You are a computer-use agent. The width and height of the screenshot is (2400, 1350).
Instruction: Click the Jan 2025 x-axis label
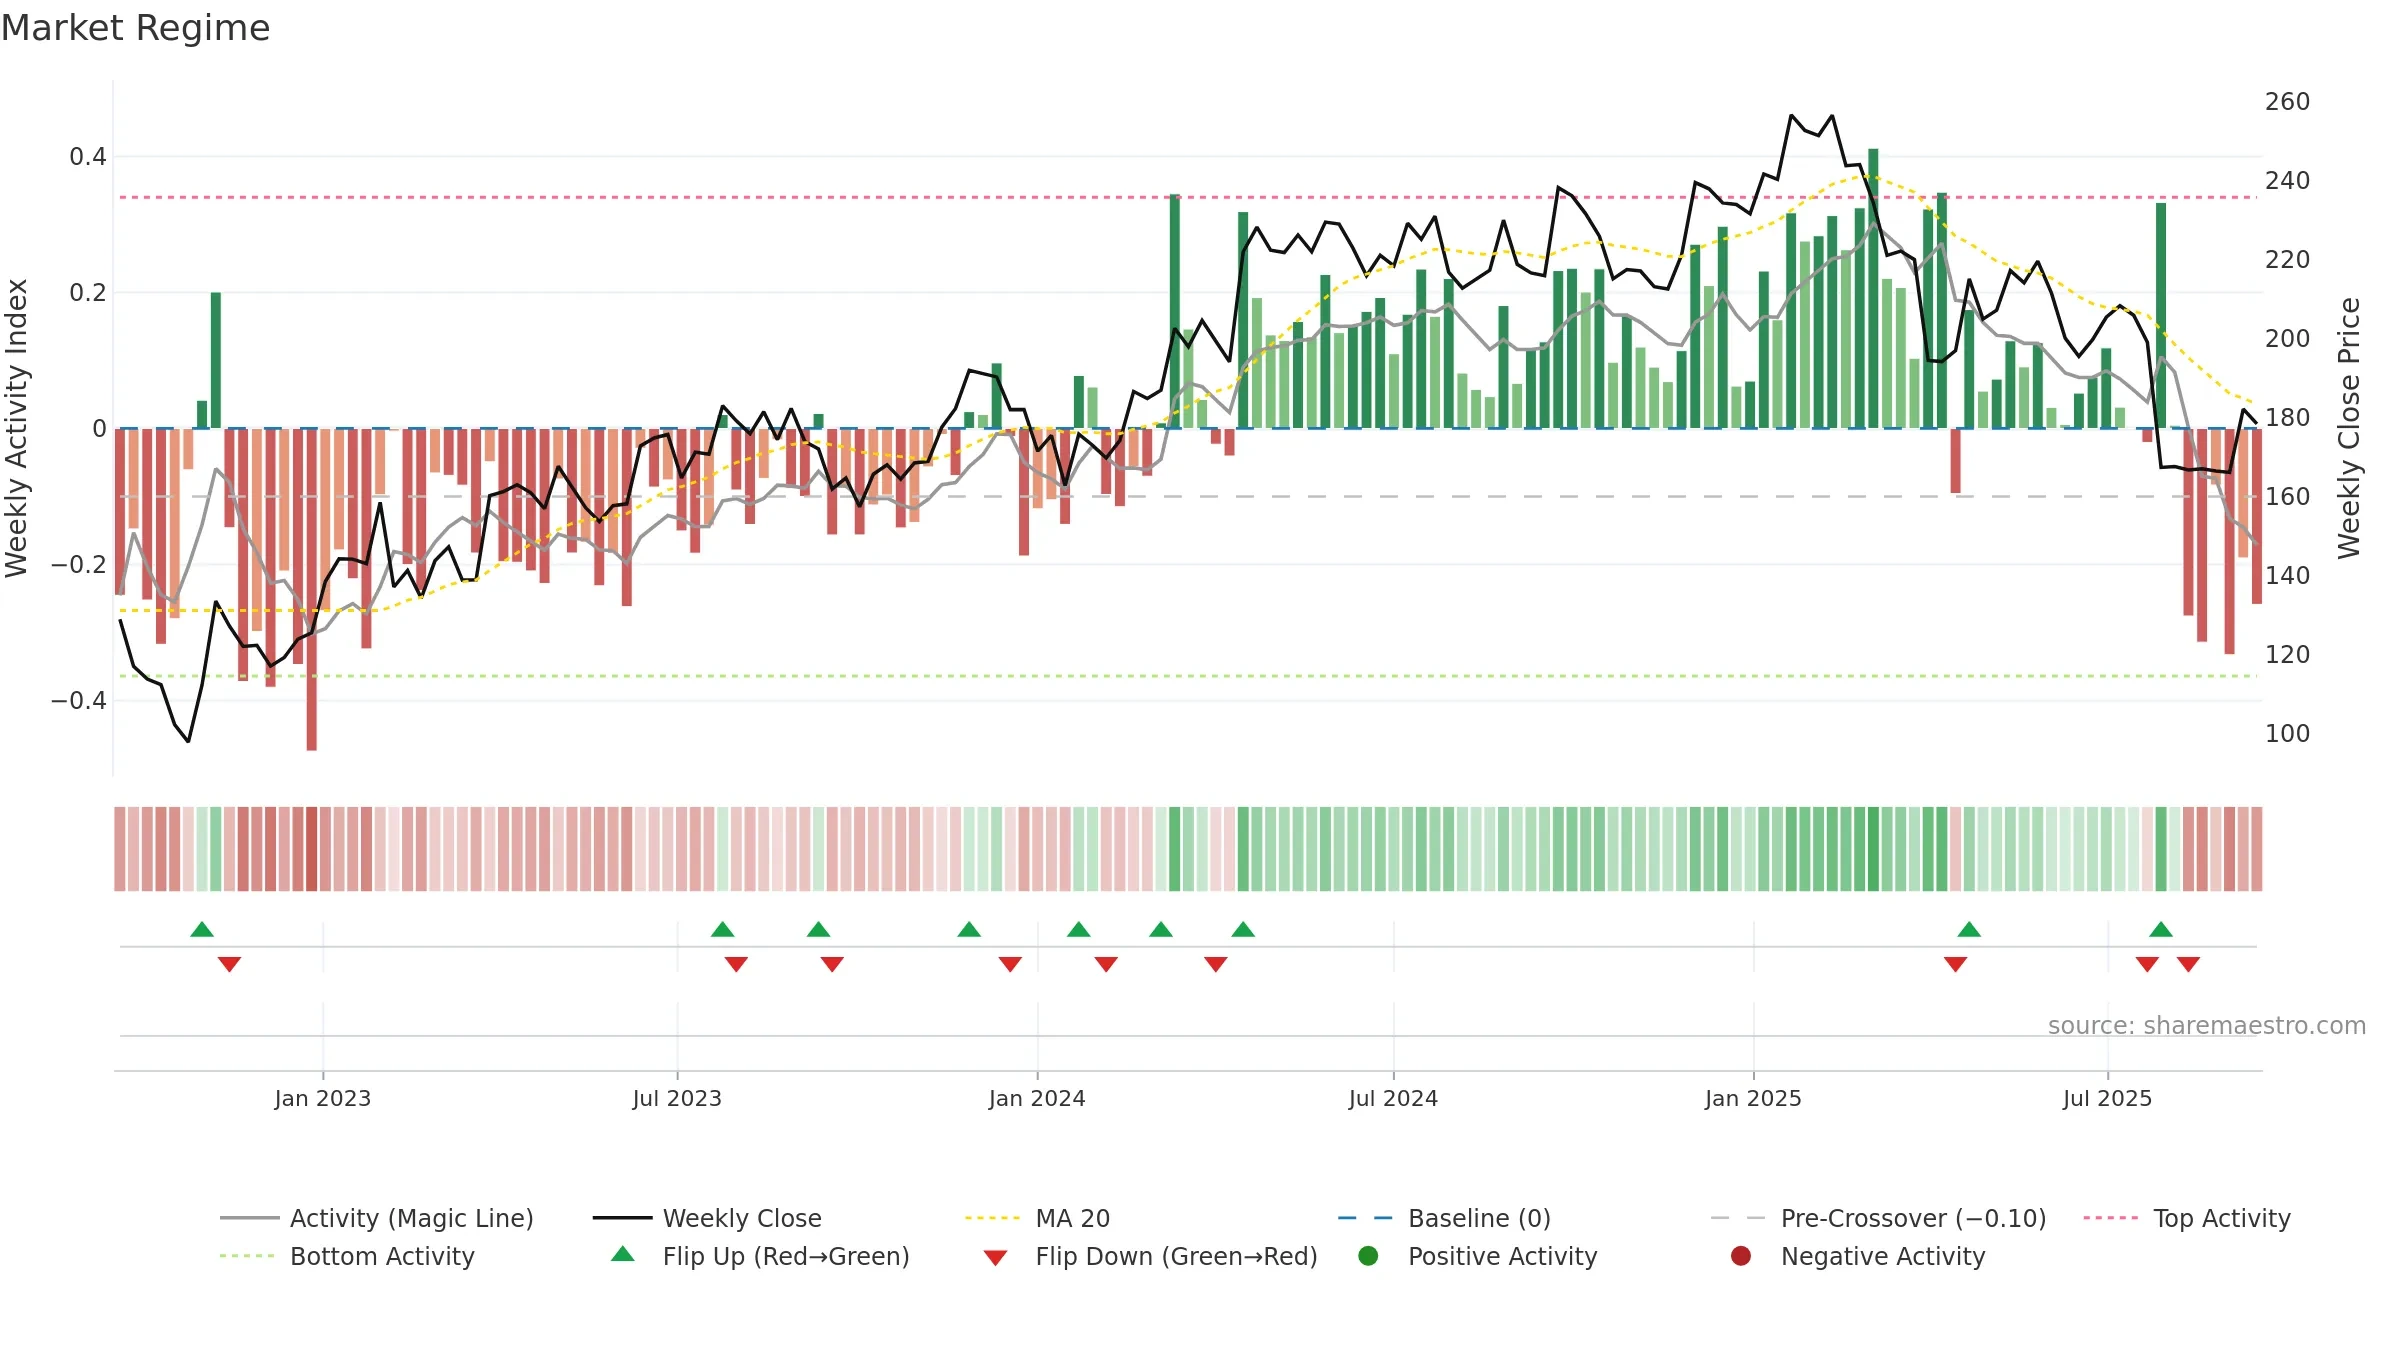click(x=1753, y=1098)
